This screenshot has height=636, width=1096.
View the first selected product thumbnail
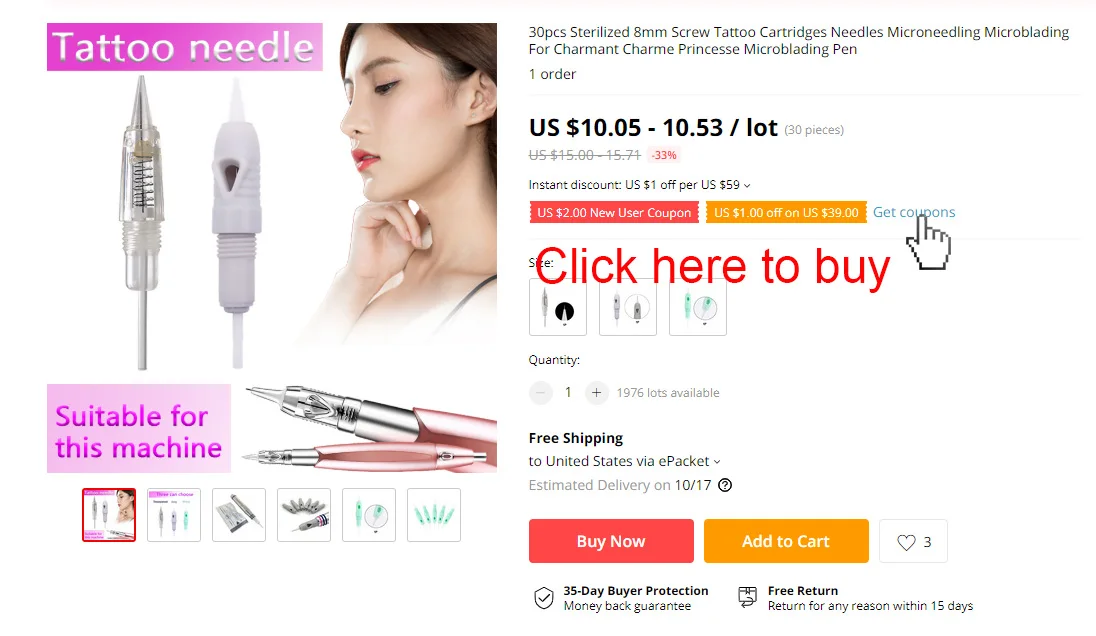pyautogui.click(x=109, y=515)
